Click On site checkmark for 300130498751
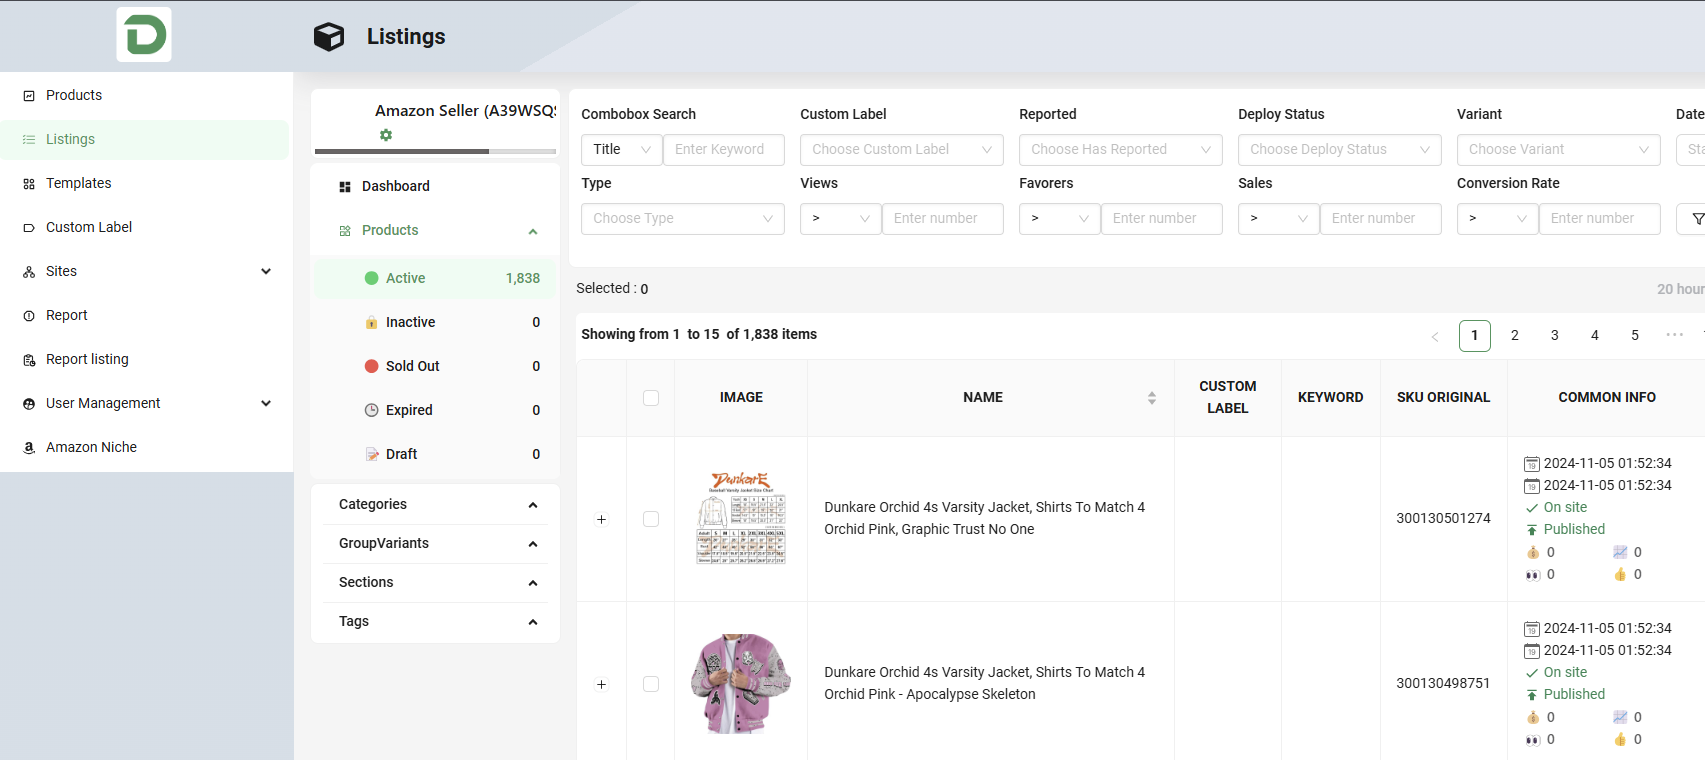Viewport: 1705px width, 760px height. pyautogui.click(x=1532, y=673)
